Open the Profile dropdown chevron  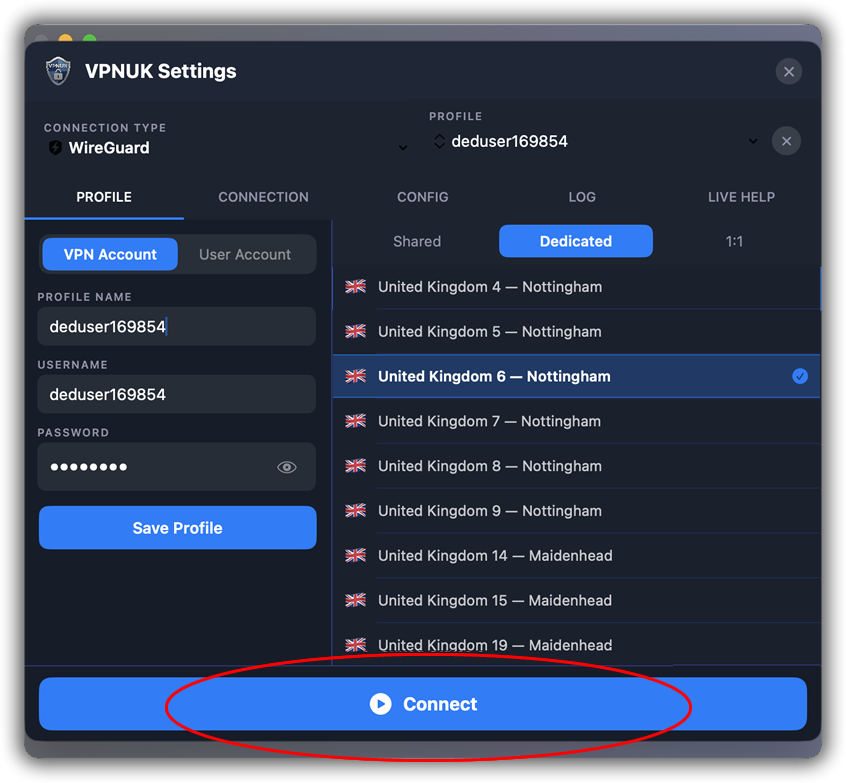tap(753, 141)
